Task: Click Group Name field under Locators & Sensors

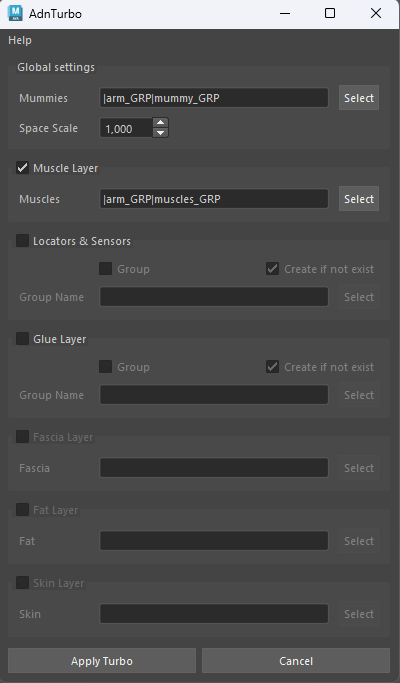Action: tap(214, 297)
